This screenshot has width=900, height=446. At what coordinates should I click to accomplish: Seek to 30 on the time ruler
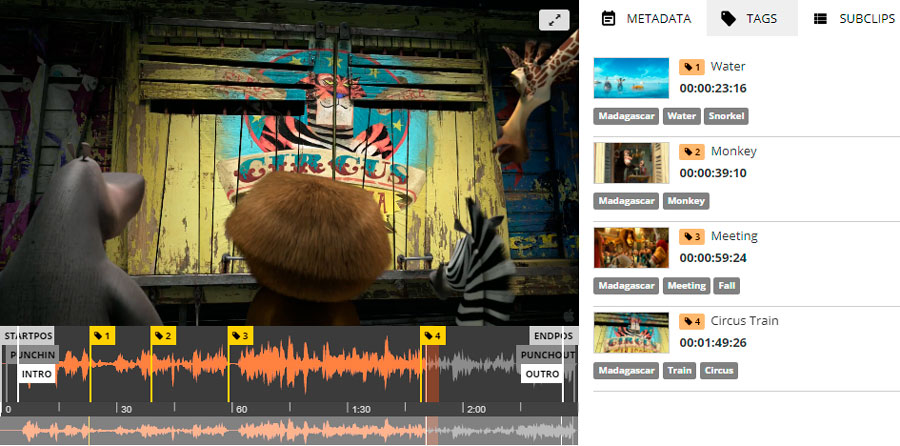click(126, 409)
